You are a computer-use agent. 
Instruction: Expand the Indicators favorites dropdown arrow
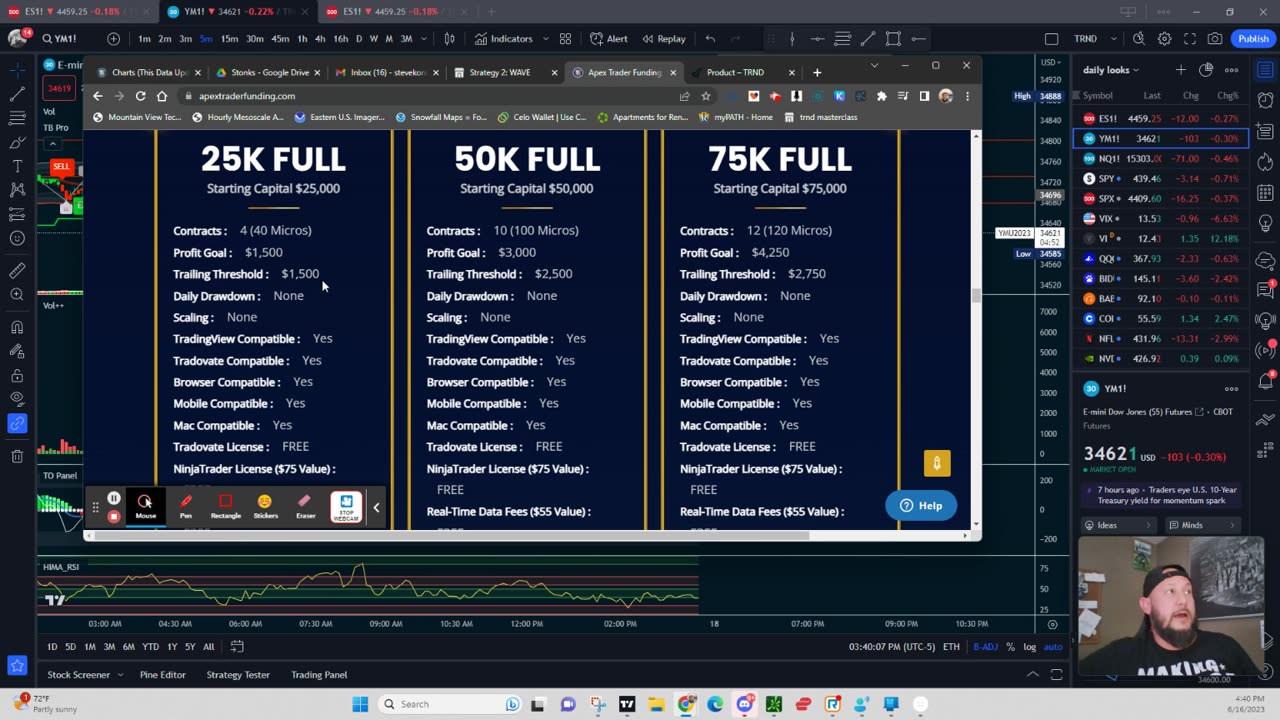pyautogui.click(x=546, y=39)
